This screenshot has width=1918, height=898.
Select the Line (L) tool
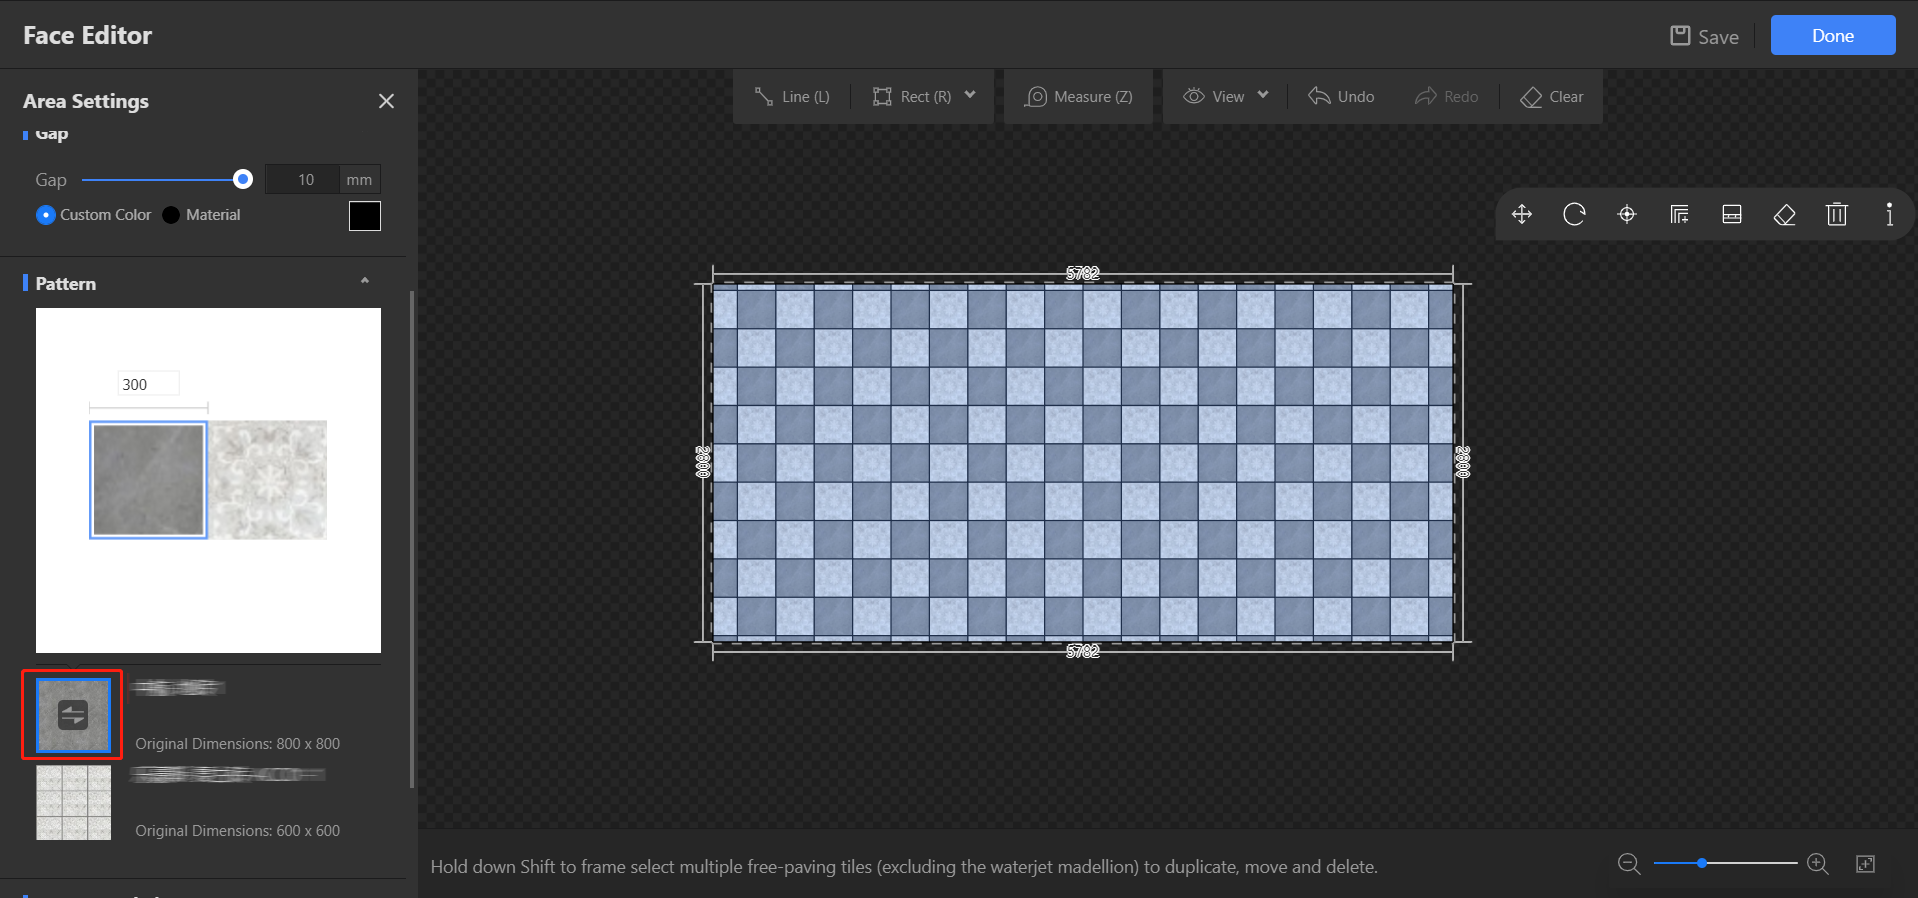point(792,97)
